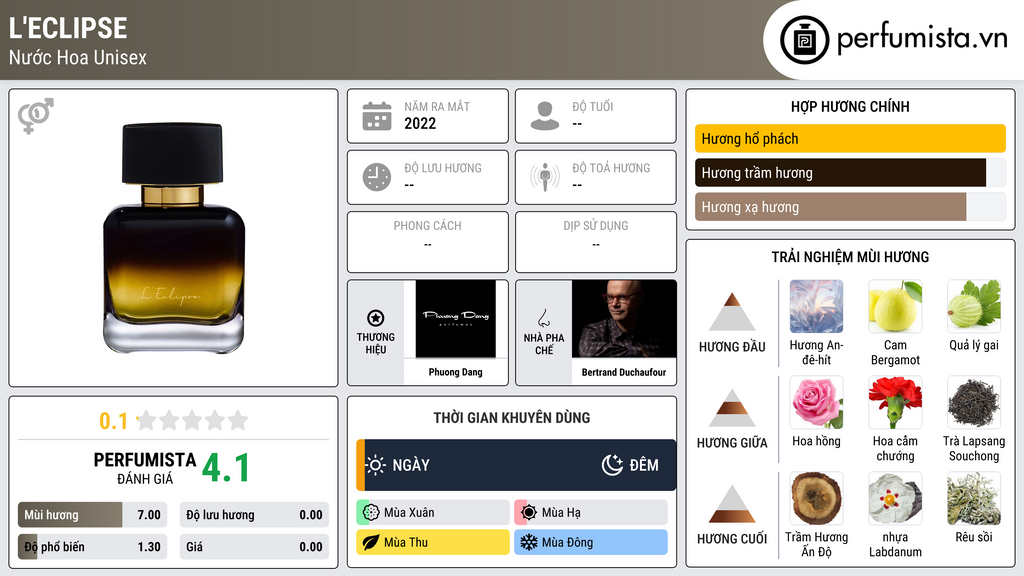Click the unisex gender symbol icon

36,116
